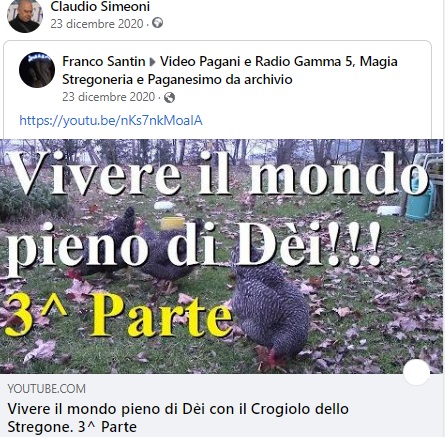Viewport: 445px width, 437px height.
Task: Open Franco Santin's round avatar
Action: pos(37,70)
